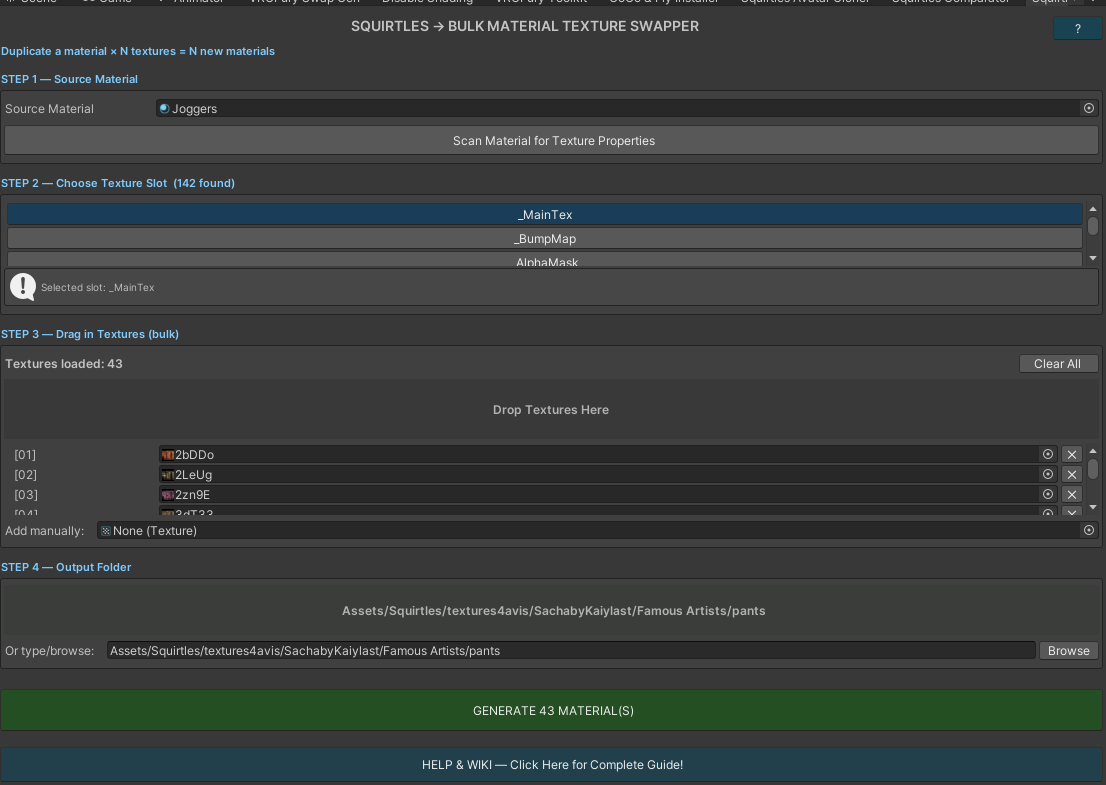Screen dimensions: 1106x785
Task: Click the 2zn9E texture thumbnail icon
Action: [167, 494]
